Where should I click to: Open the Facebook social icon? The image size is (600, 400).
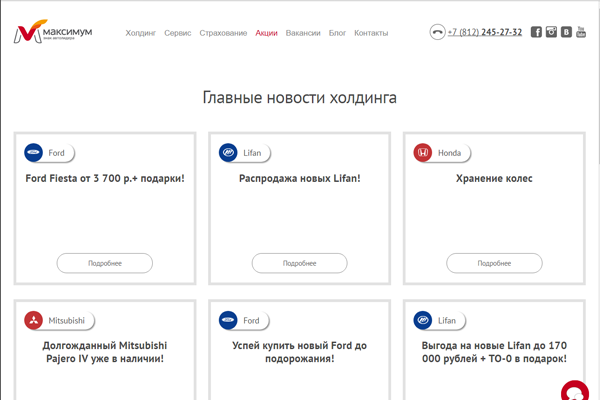pos(536,32)
